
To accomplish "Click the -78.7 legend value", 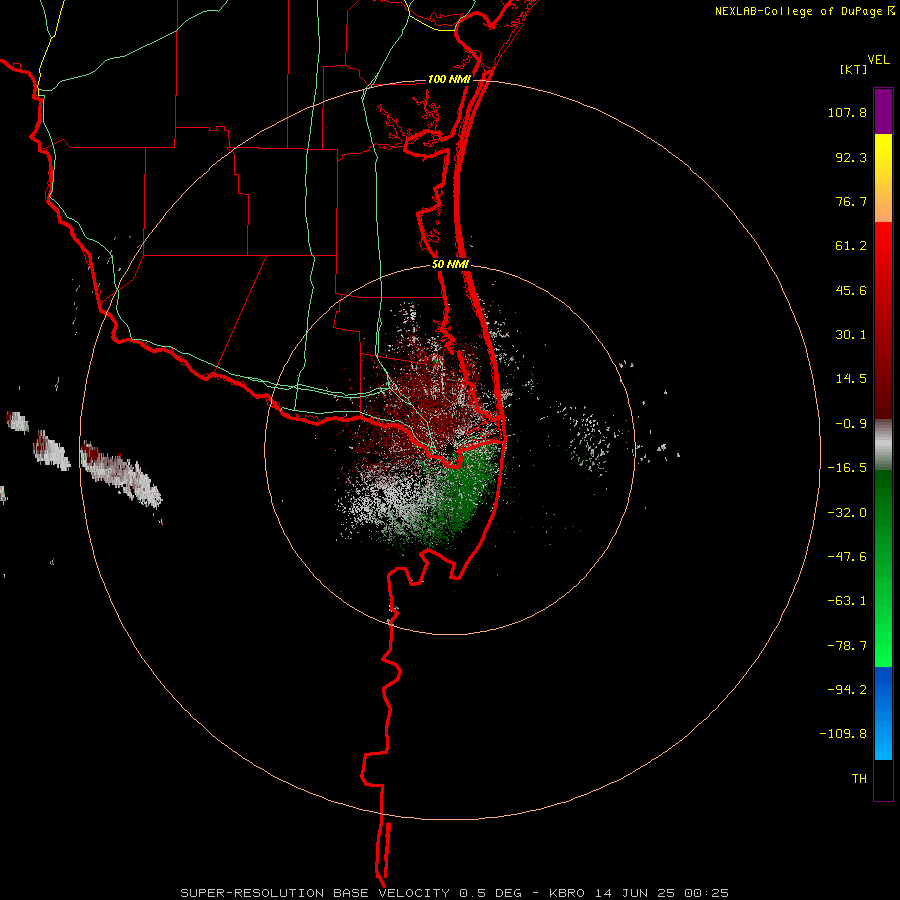I will [847, 646].
